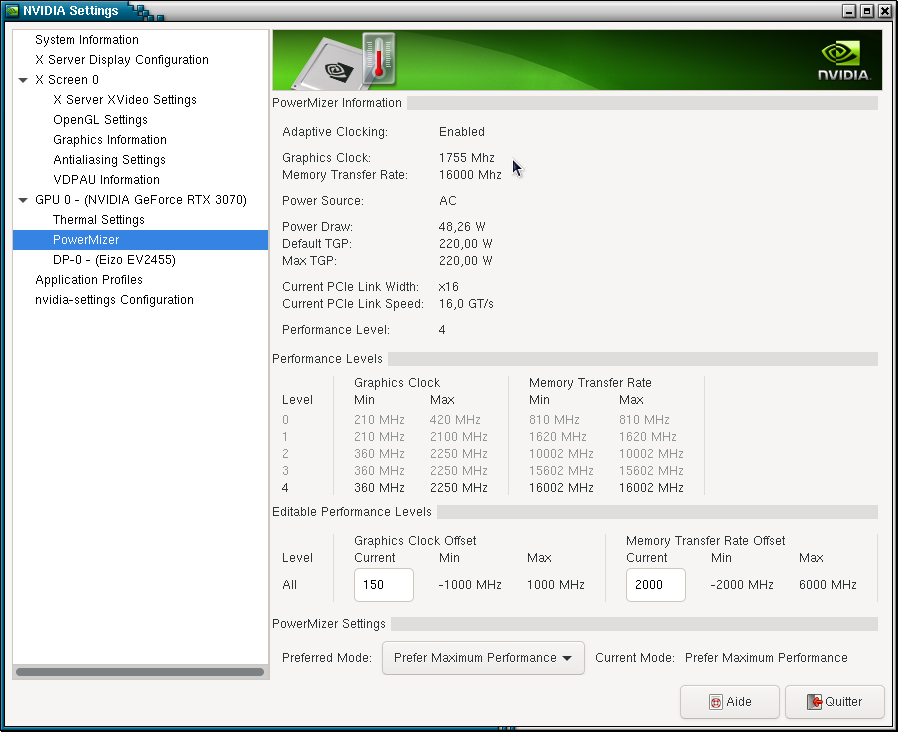The image size is (898, 732).
Task: Click Memory Transfer Rate value 16000 Mhz
Action: pos(470,175)
